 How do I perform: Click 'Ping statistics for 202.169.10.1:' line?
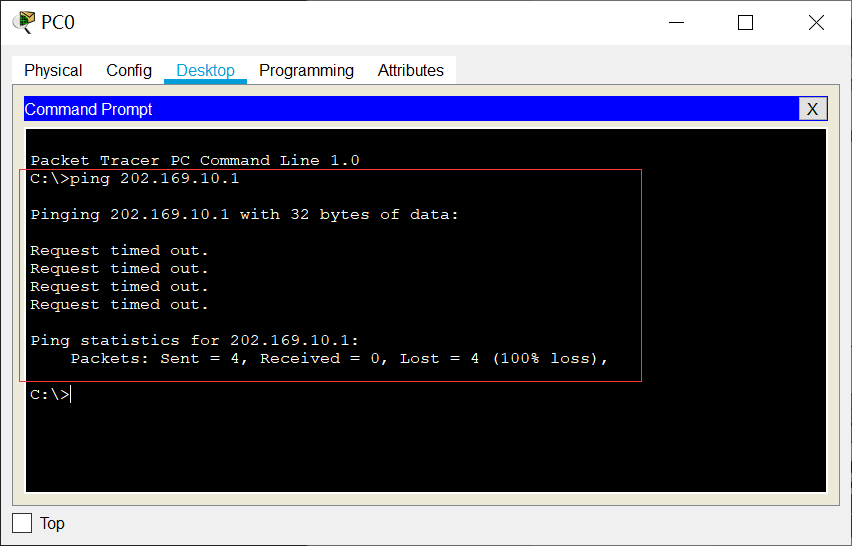195,341
